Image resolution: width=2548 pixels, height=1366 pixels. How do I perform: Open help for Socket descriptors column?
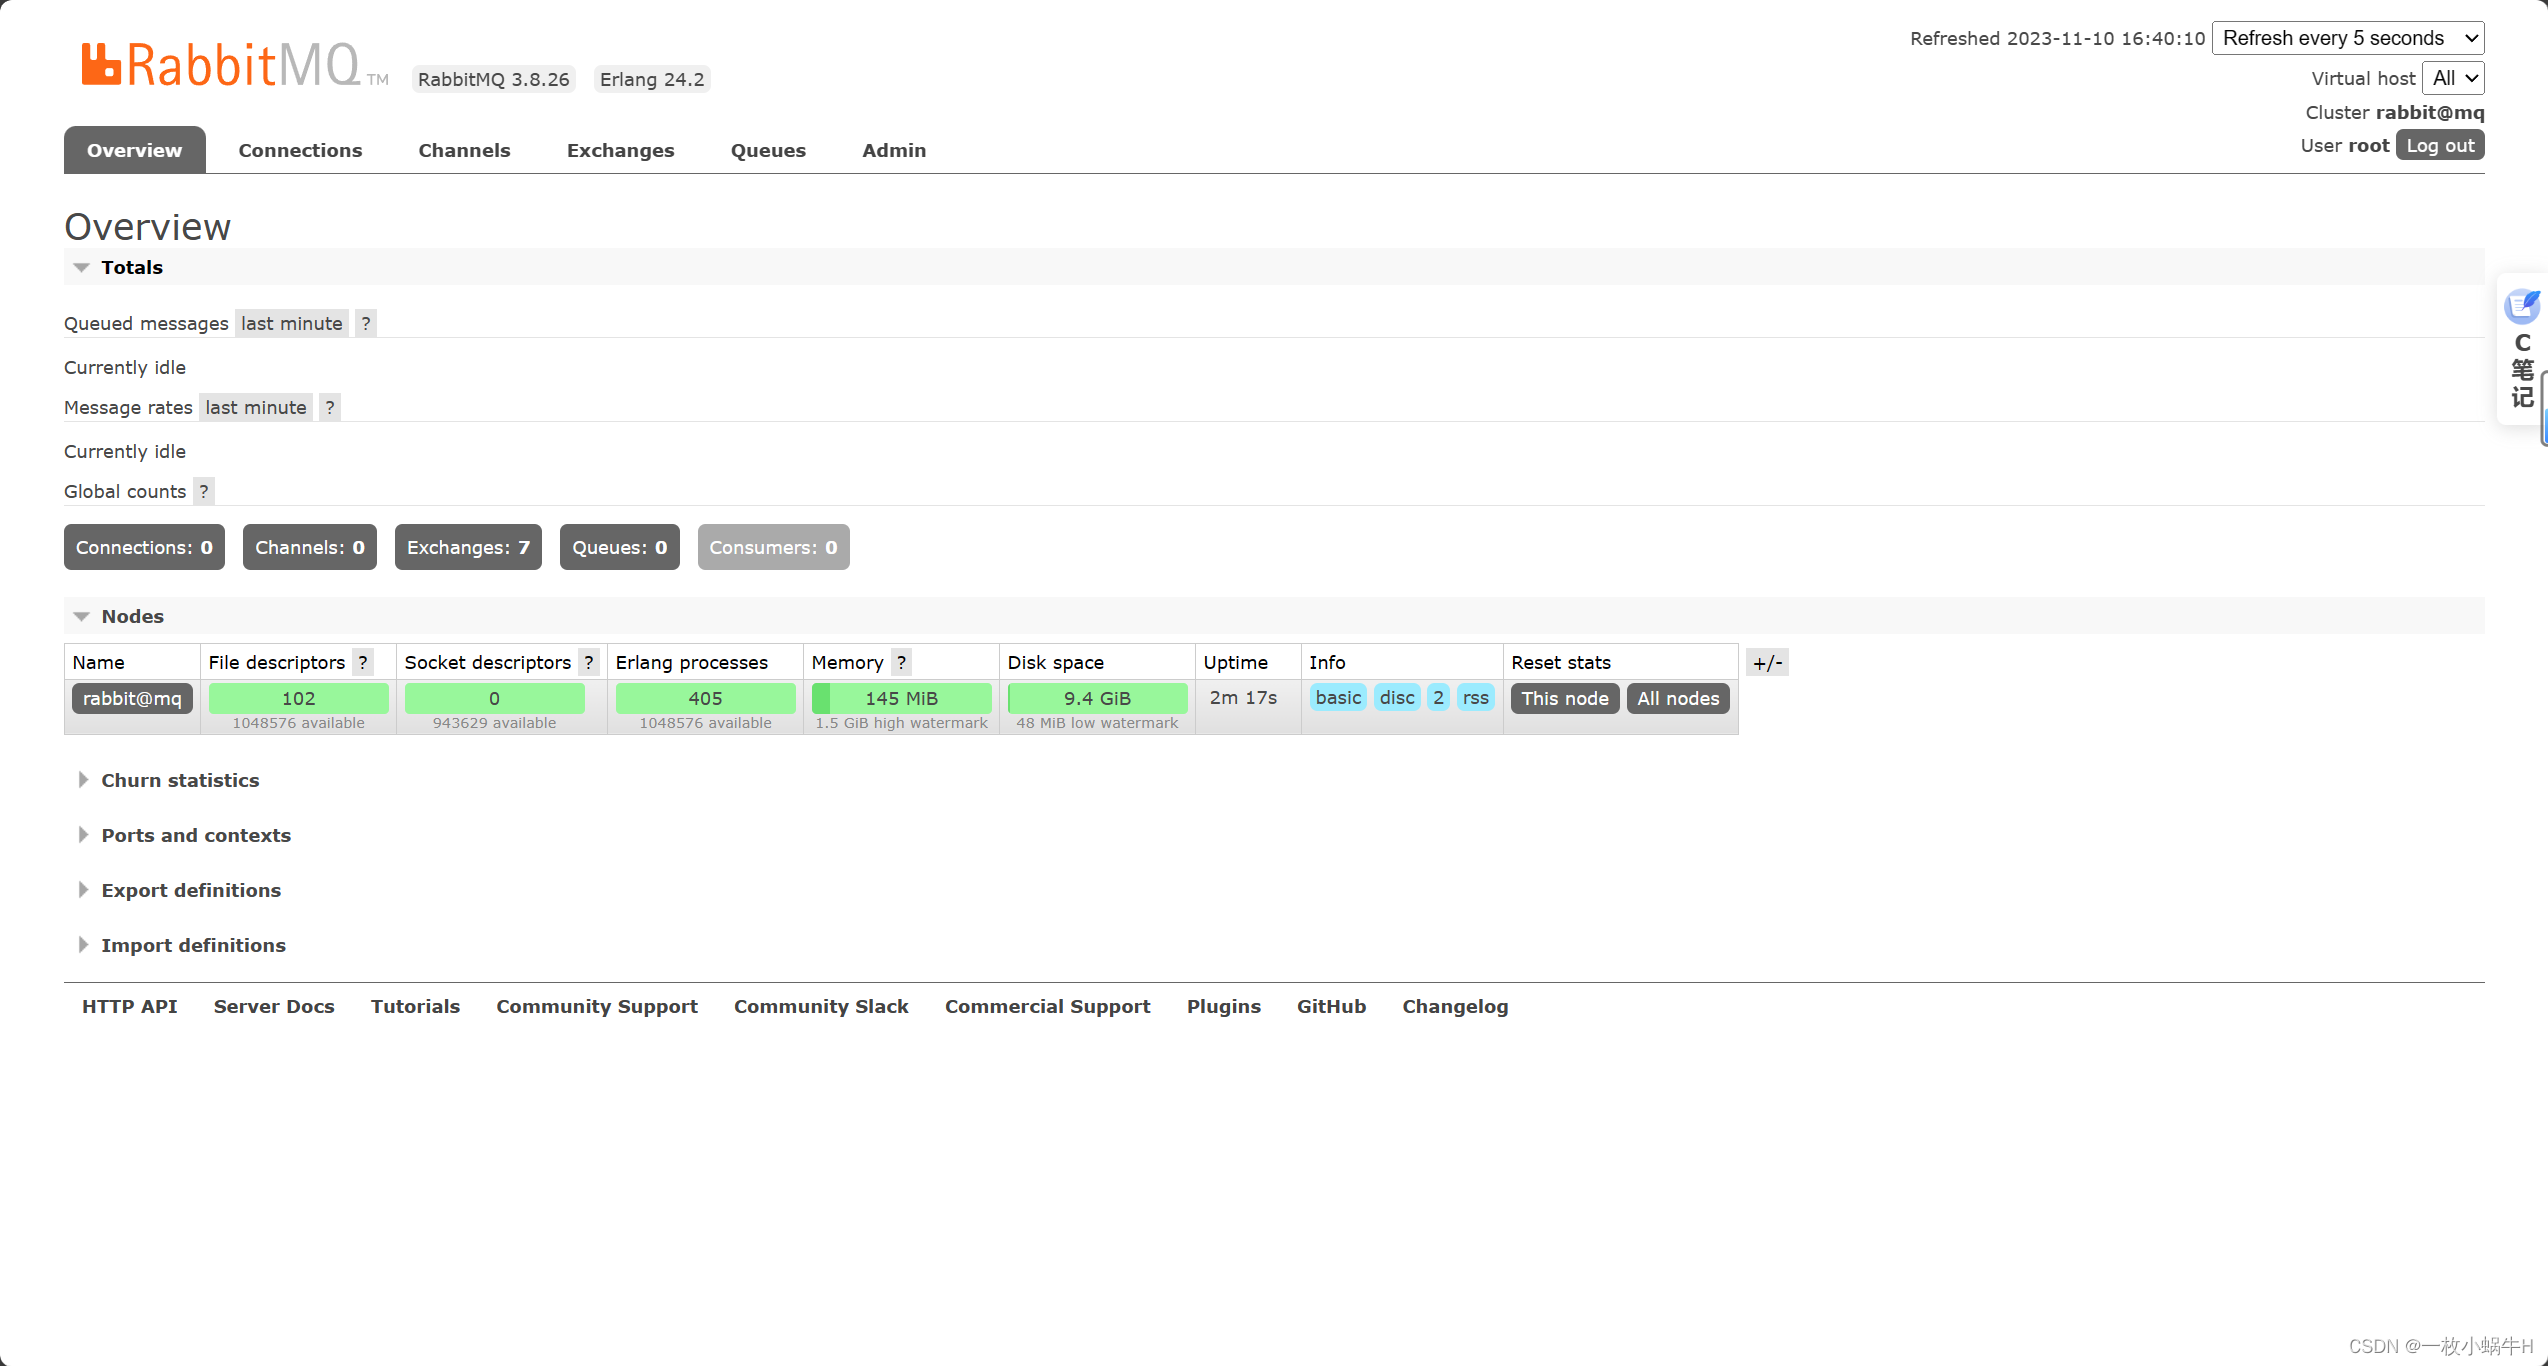coord(589,662)
